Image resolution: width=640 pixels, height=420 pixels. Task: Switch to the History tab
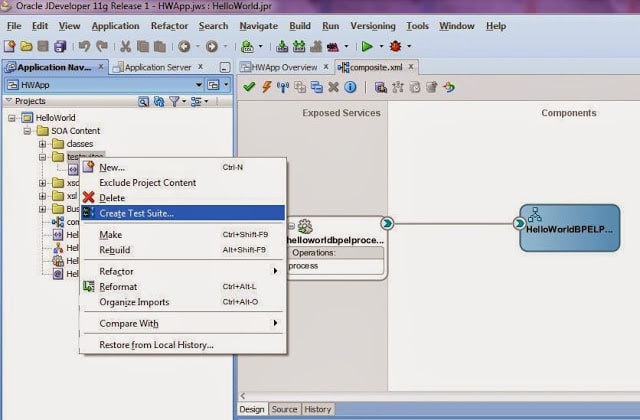[318, 409]
